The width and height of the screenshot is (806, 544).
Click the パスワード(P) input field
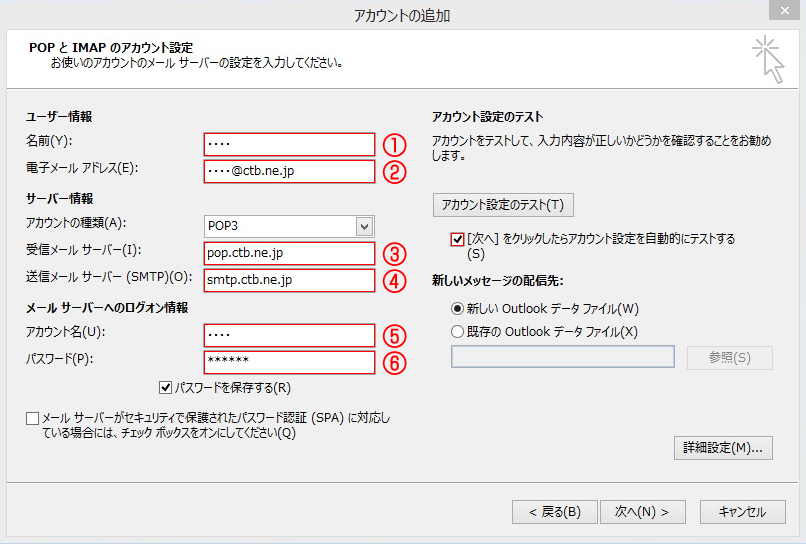pyautogui.click(x=289, y=362)
